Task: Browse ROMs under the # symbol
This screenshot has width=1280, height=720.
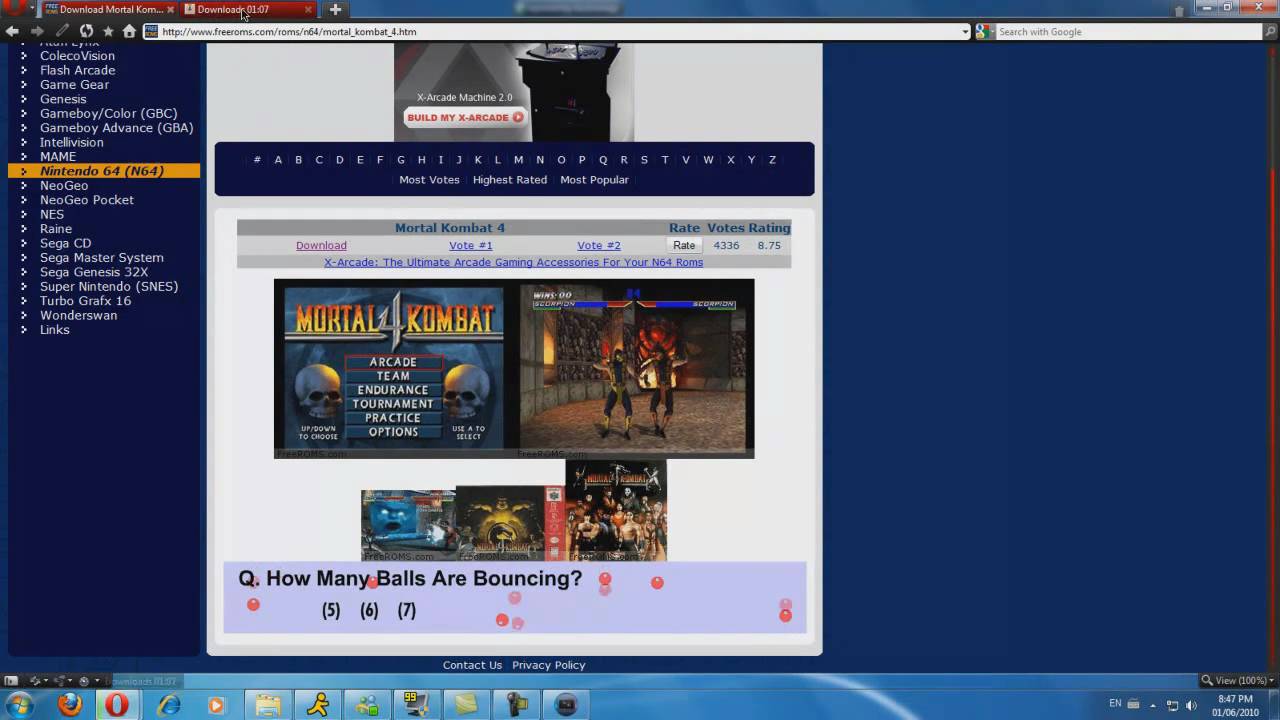Action: click(x=257, y=160)
